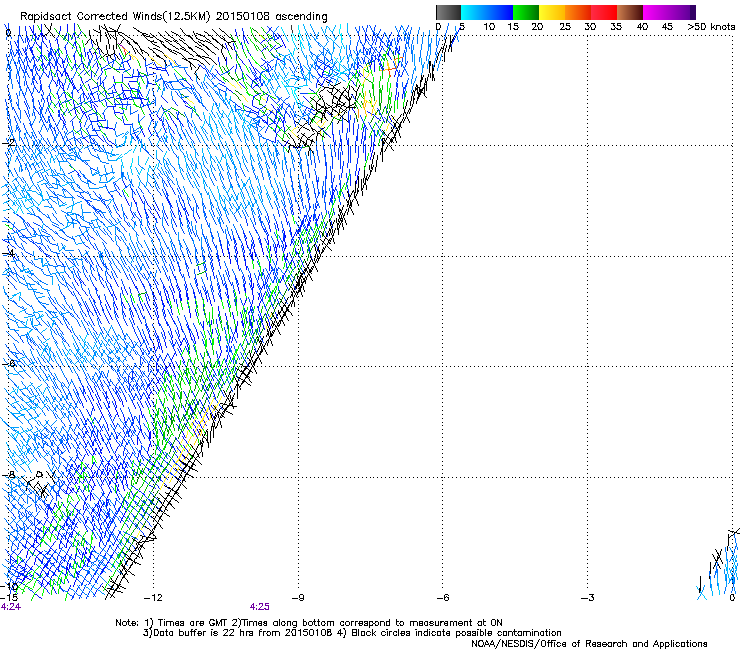Click the 'NOAA/NESDIS/Office of Research and Applications' credit
740x650 pixels.
(589, 644)
